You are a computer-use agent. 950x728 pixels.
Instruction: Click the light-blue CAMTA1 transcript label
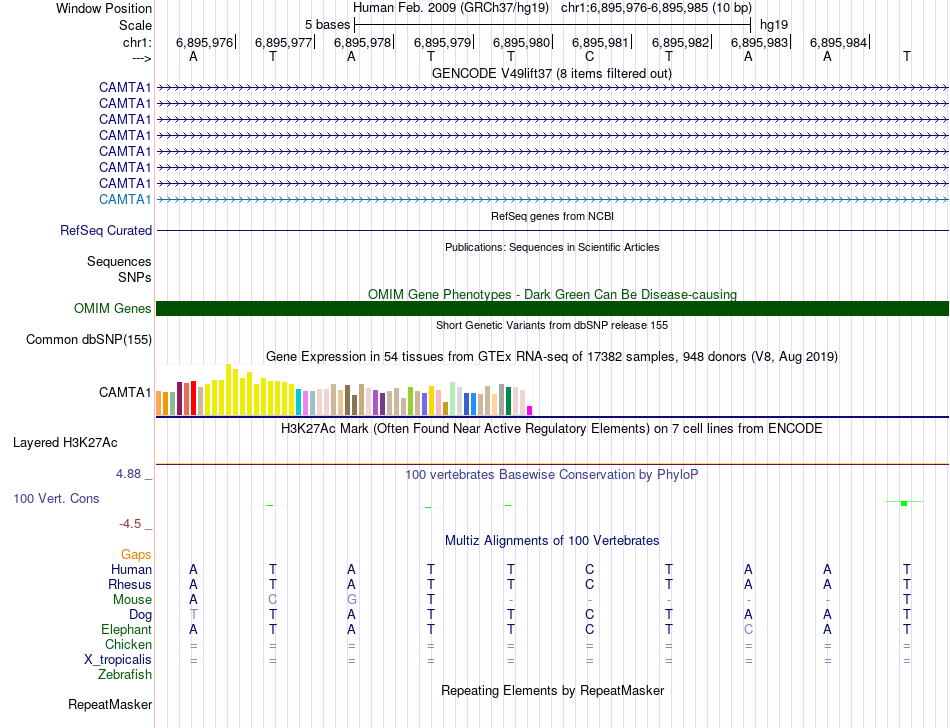125,199
